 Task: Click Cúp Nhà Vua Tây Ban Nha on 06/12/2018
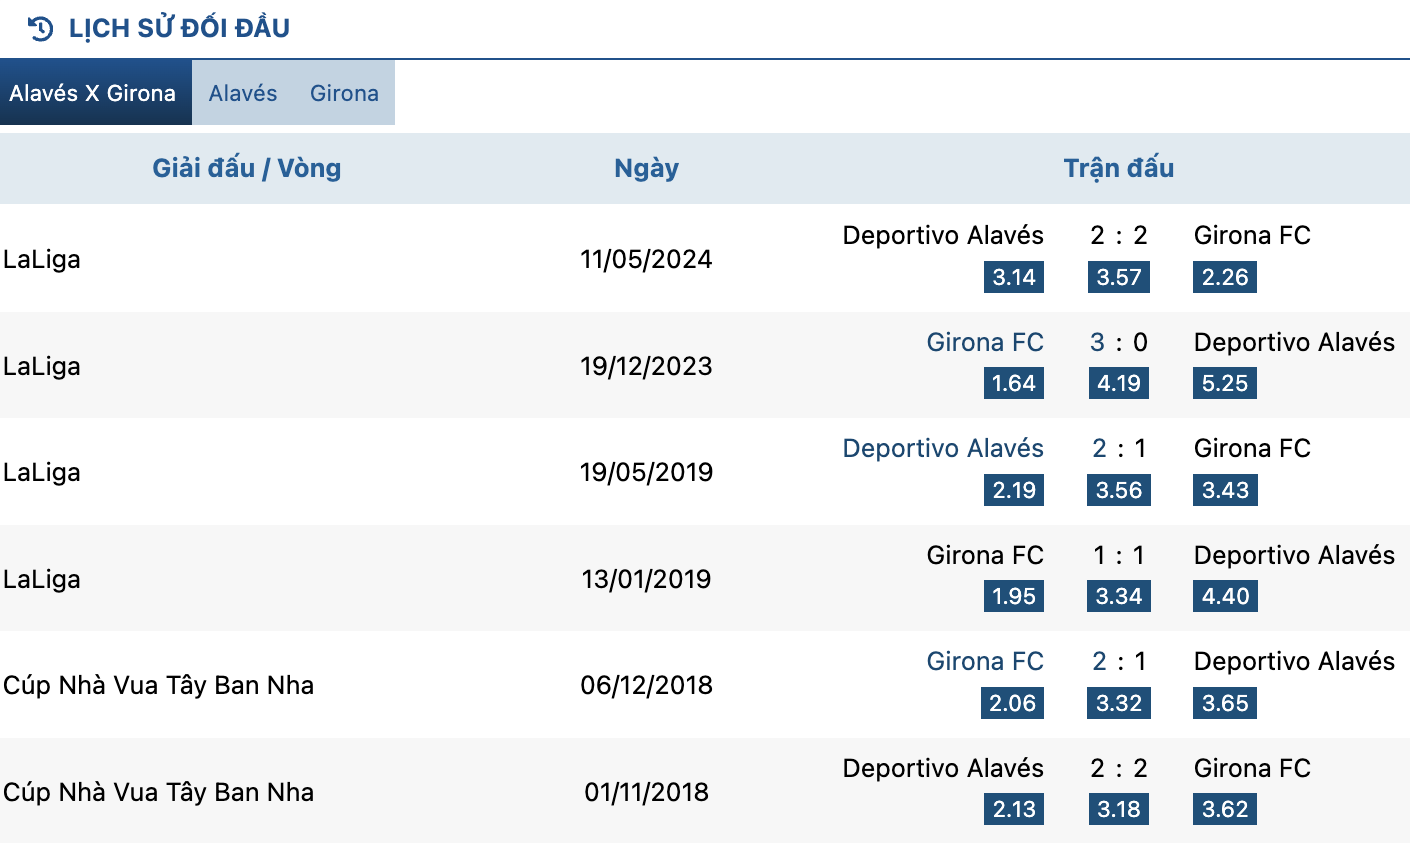[158, 685]
